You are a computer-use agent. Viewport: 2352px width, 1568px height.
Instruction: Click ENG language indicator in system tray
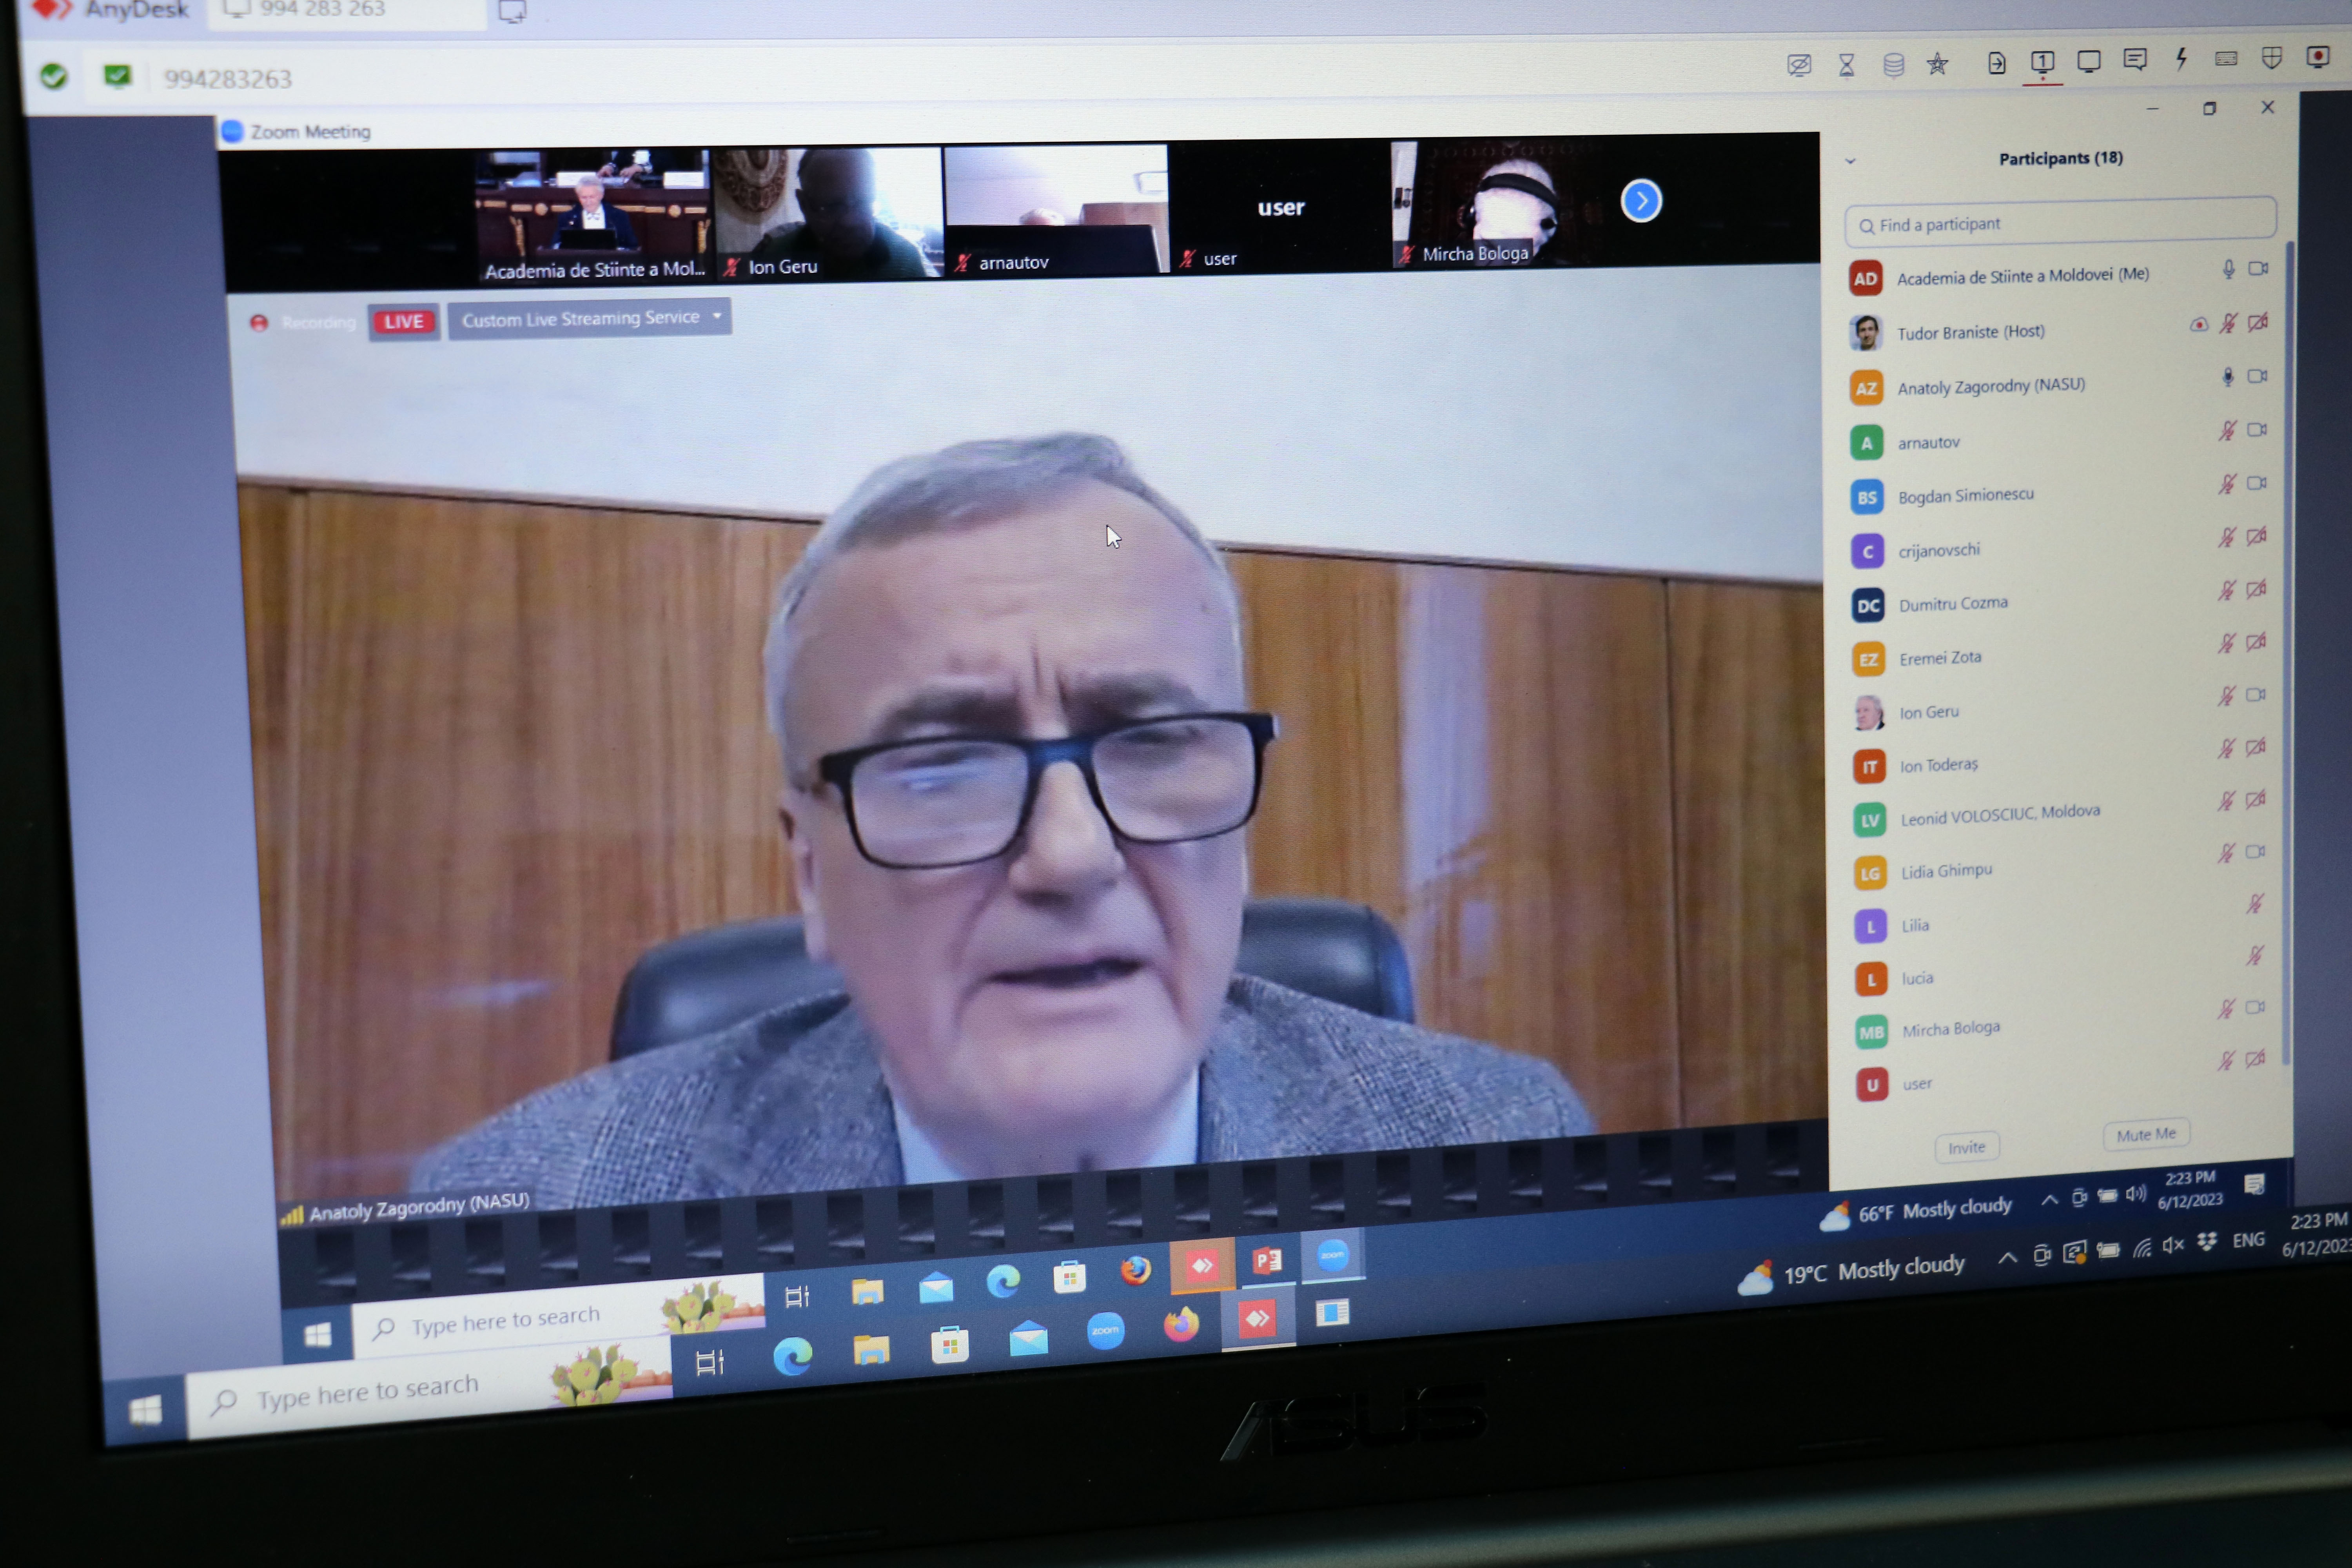[2248, 1240]
